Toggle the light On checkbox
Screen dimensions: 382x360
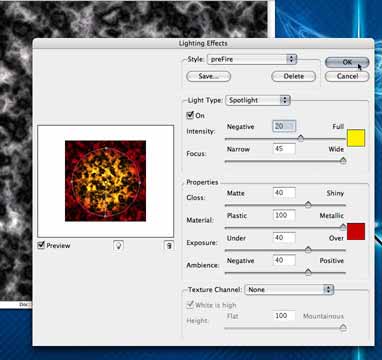point(190,115)
